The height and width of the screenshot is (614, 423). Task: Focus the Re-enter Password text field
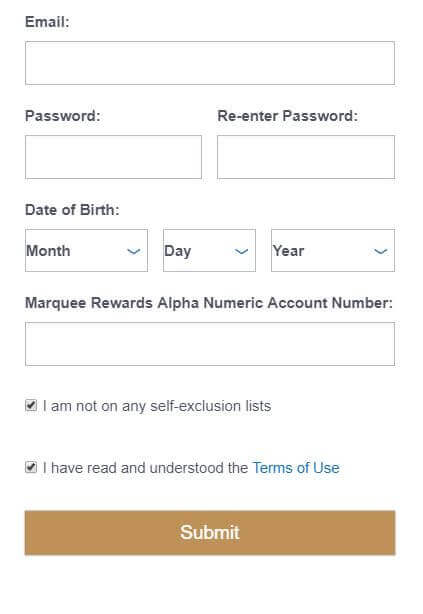click(306, 157)
